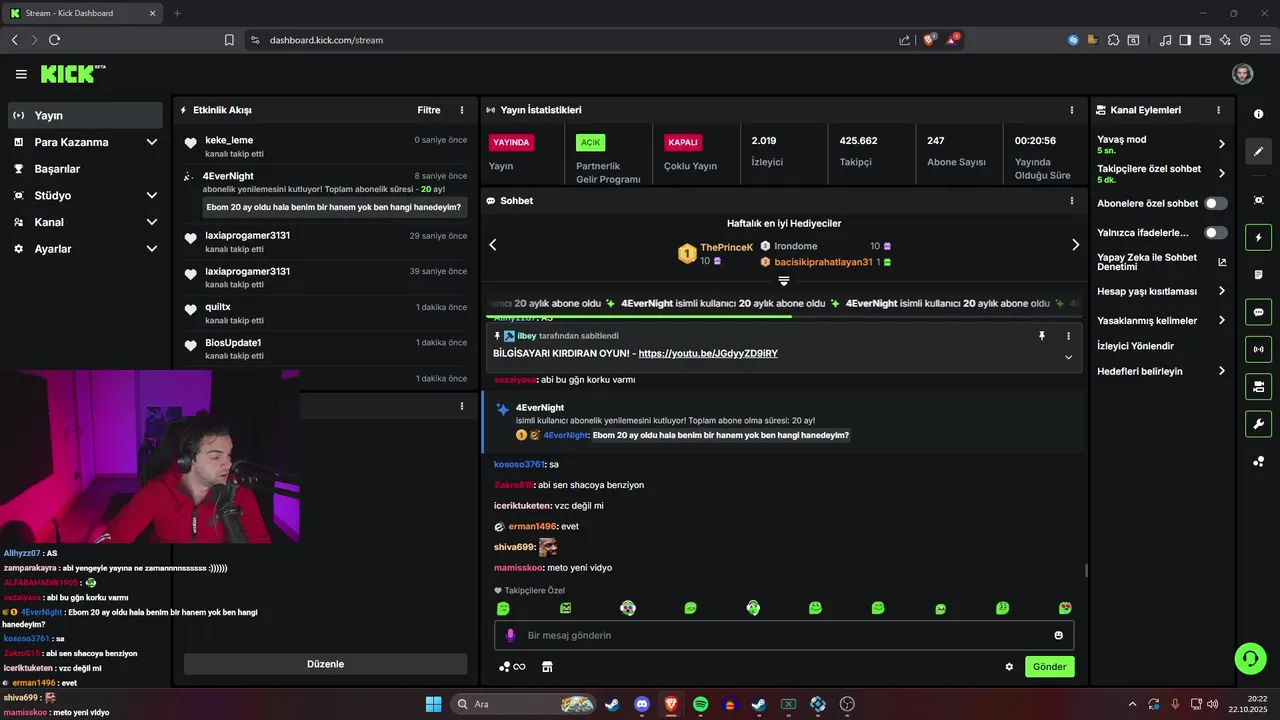
Task: Click the camera host icon in right sidebar
Action: pyautogui.click(x=1258, y=386)
